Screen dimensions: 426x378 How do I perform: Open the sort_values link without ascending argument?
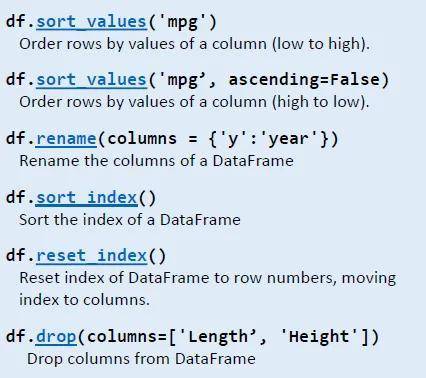pyautogui.click(x=91, y=22)
